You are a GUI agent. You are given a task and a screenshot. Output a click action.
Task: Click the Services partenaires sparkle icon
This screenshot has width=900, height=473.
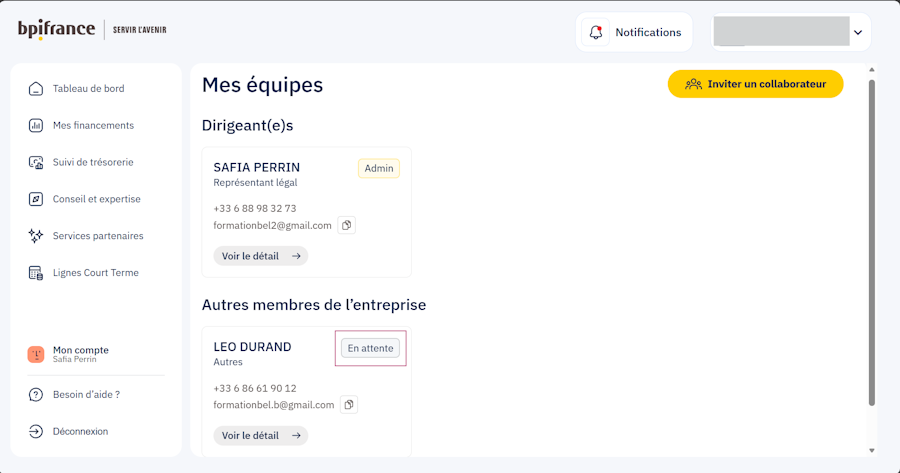point(36,236)
